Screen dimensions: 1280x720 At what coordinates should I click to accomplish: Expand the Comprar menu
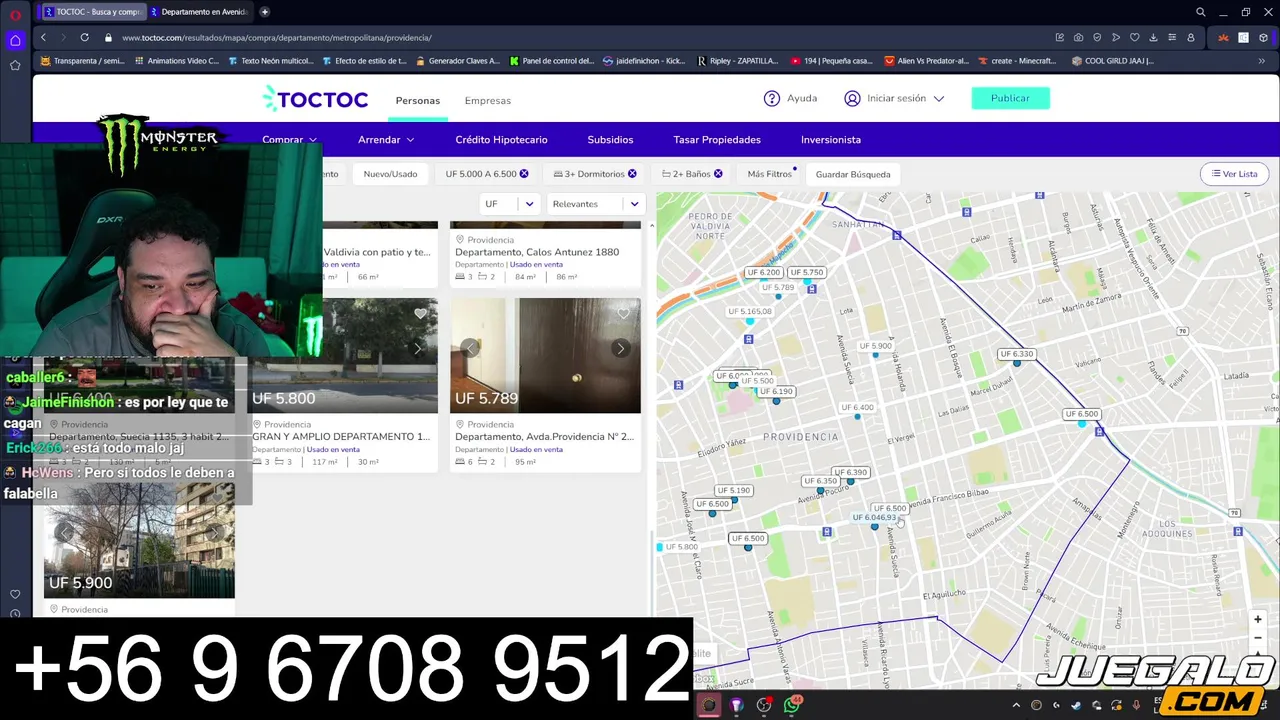[x=289, y=140]
